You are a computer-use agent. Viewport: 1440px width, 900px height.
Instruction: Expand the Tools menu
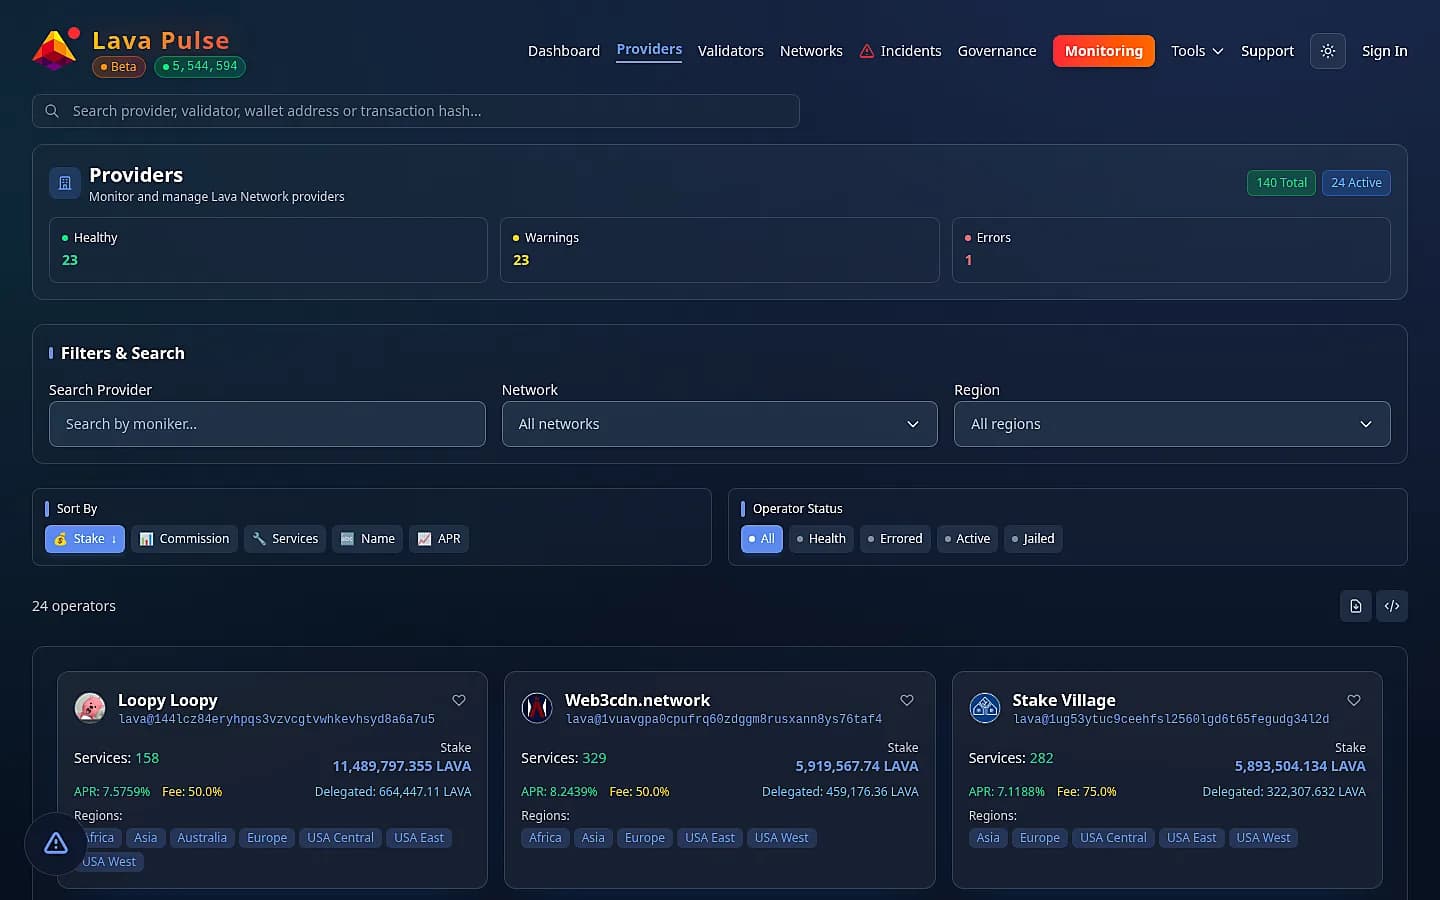(x=1197, y=51)
